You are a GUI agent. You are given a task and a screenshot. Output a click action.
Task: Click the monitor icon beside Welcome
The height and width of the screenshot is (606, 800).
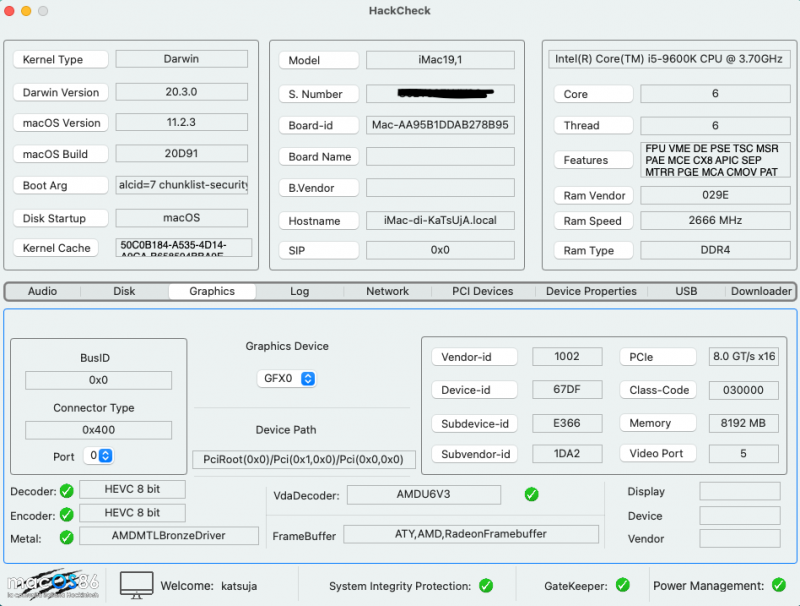[x=136, y=585]
